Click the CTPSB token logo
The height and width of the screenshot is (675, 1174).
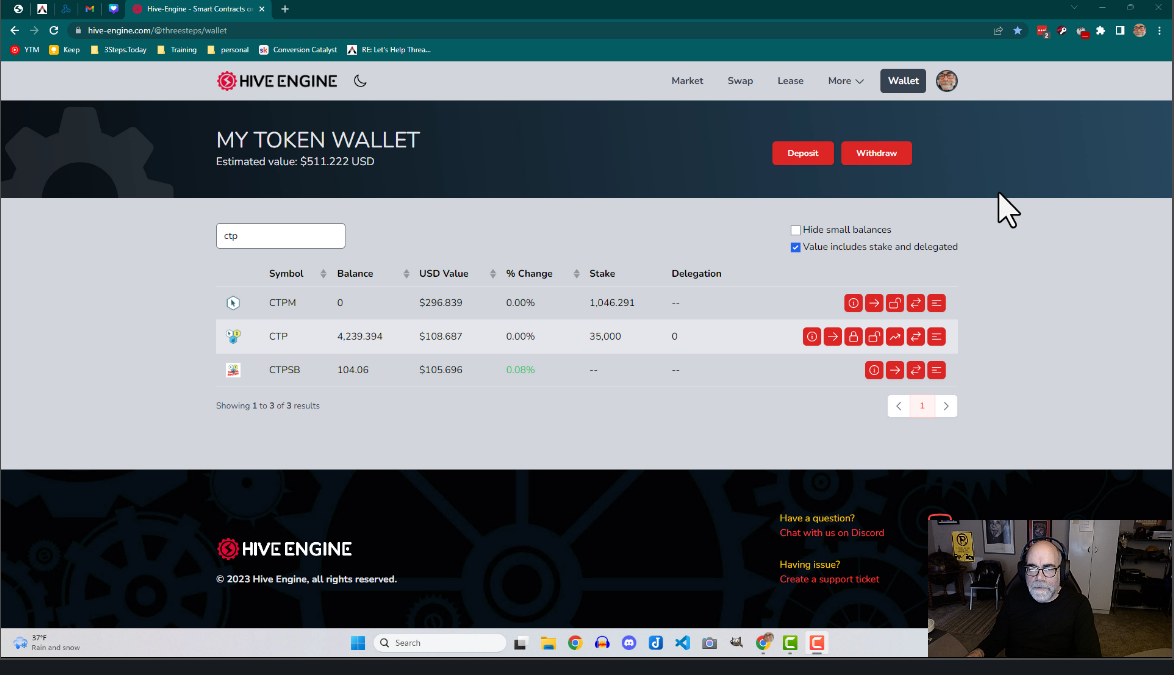click(234, 370)
